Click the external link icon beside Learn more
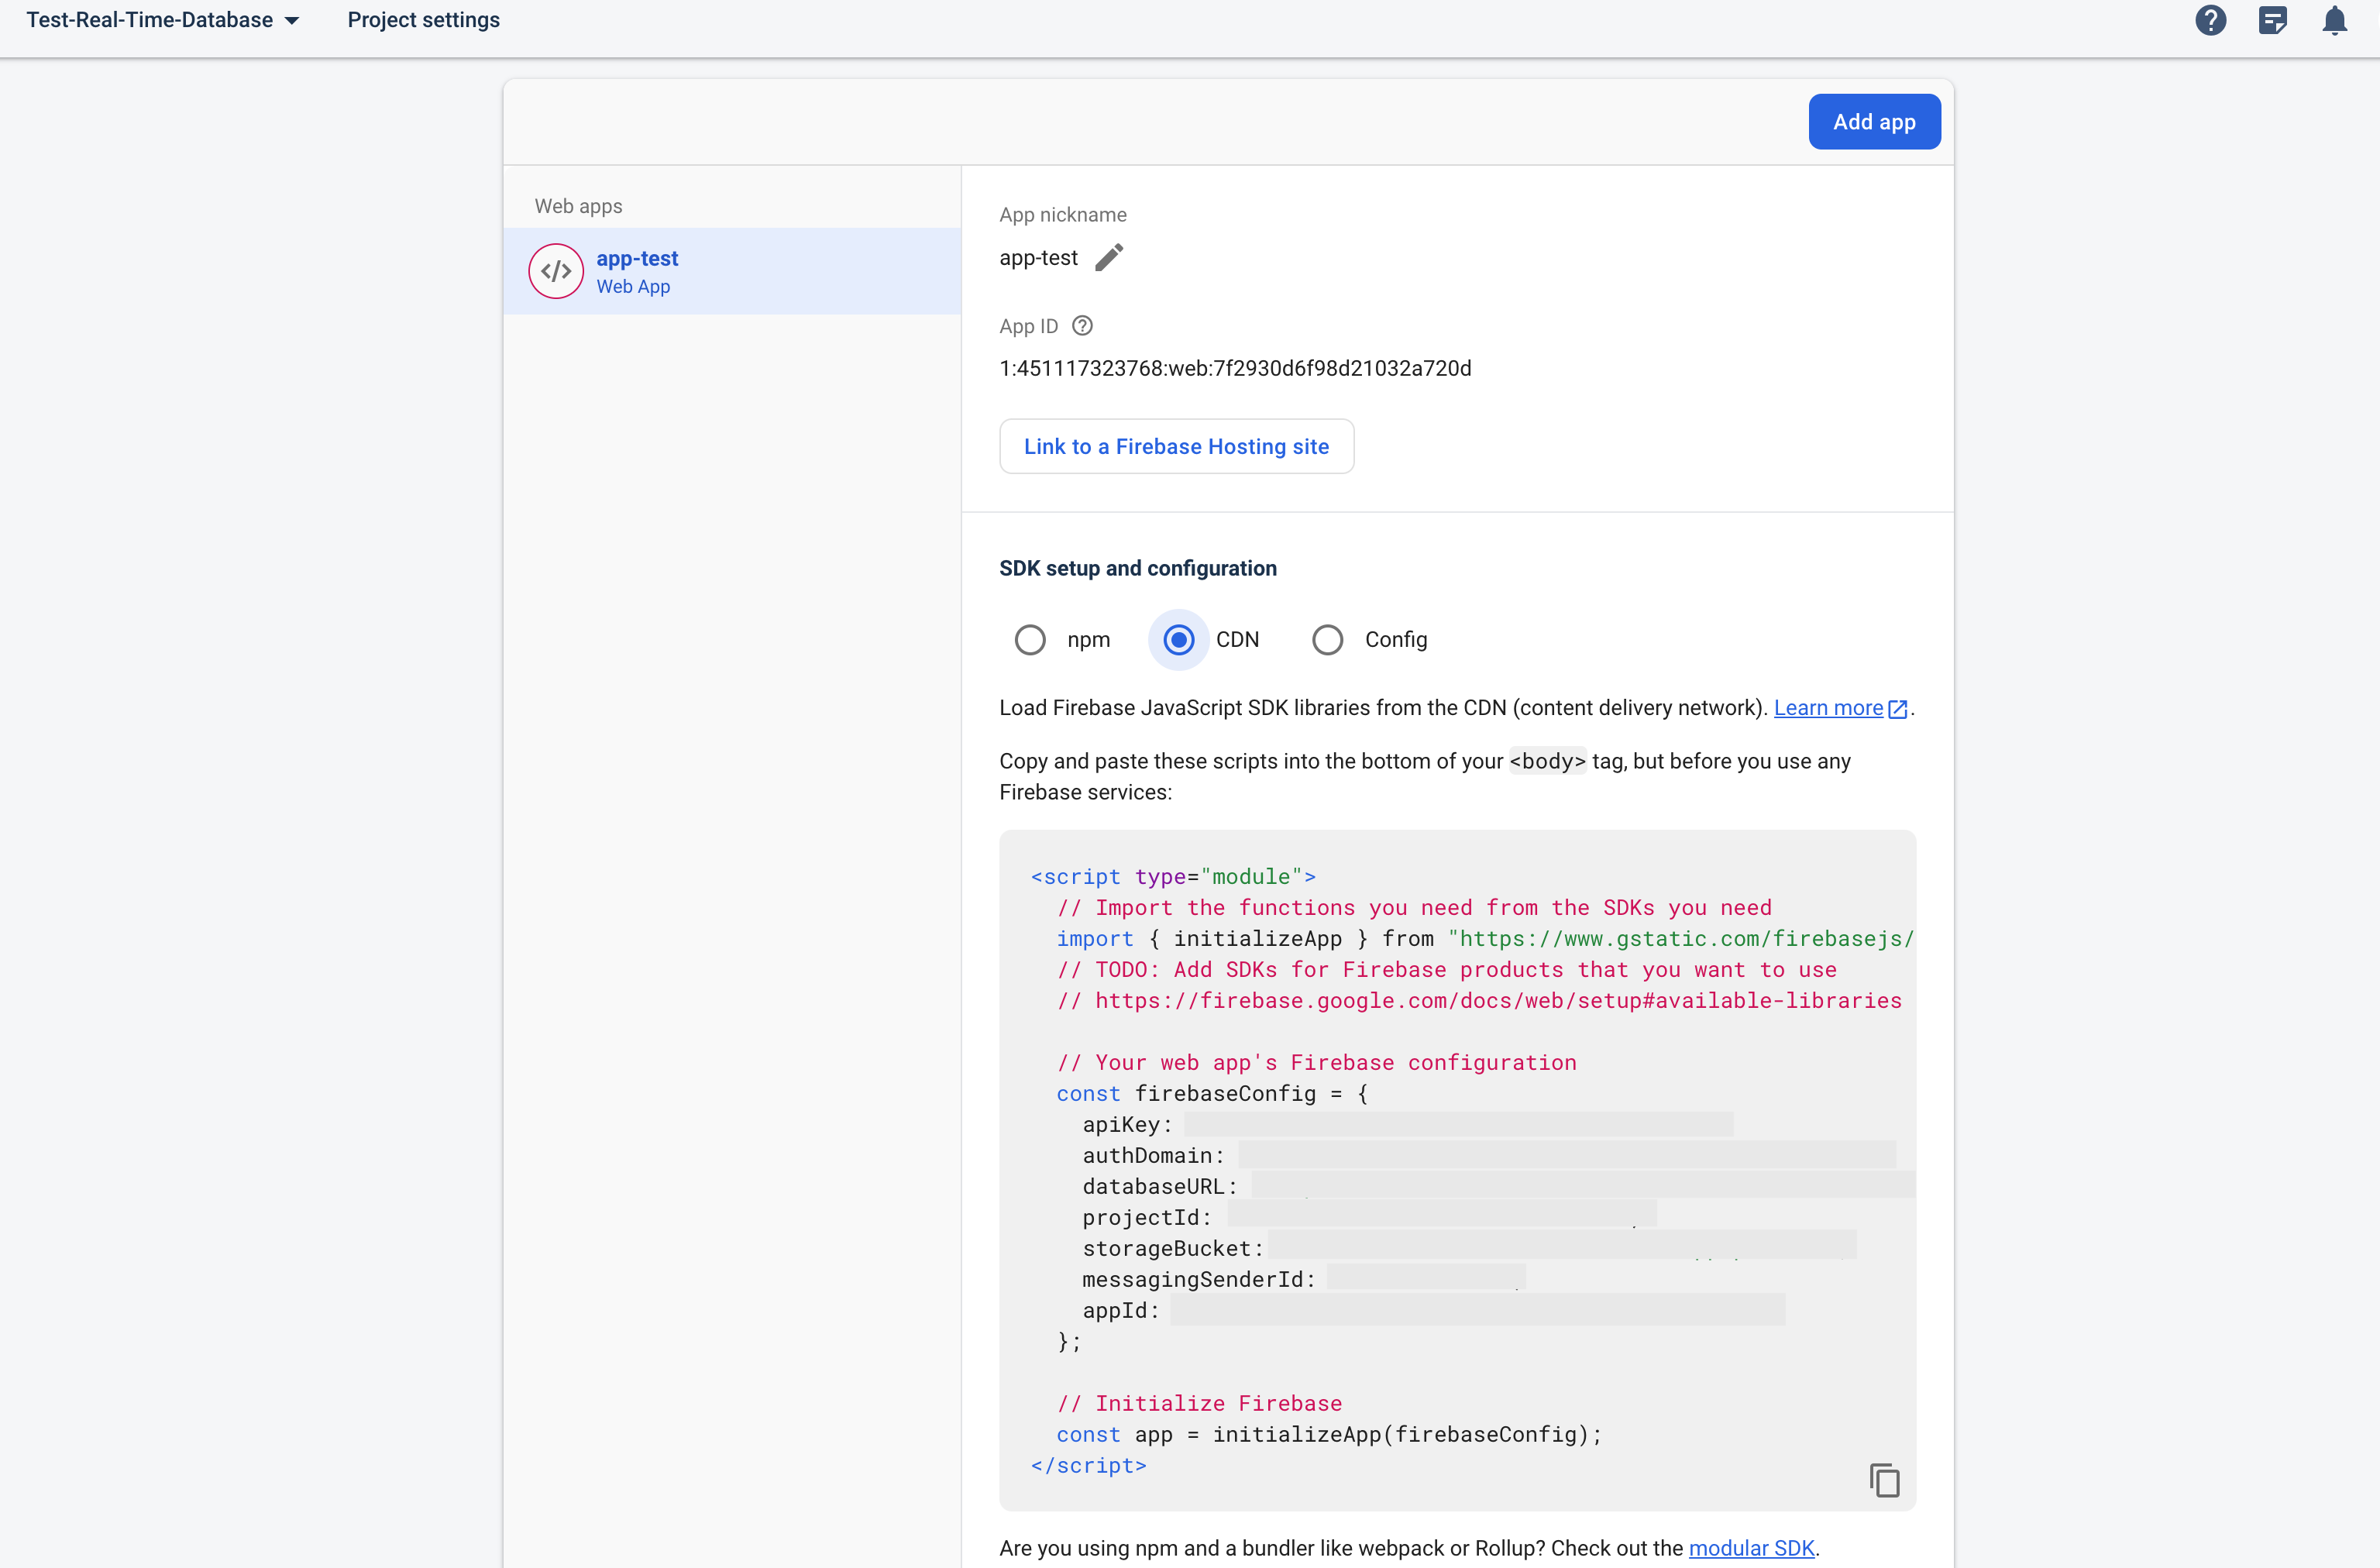 click(x=1897, y=709)
